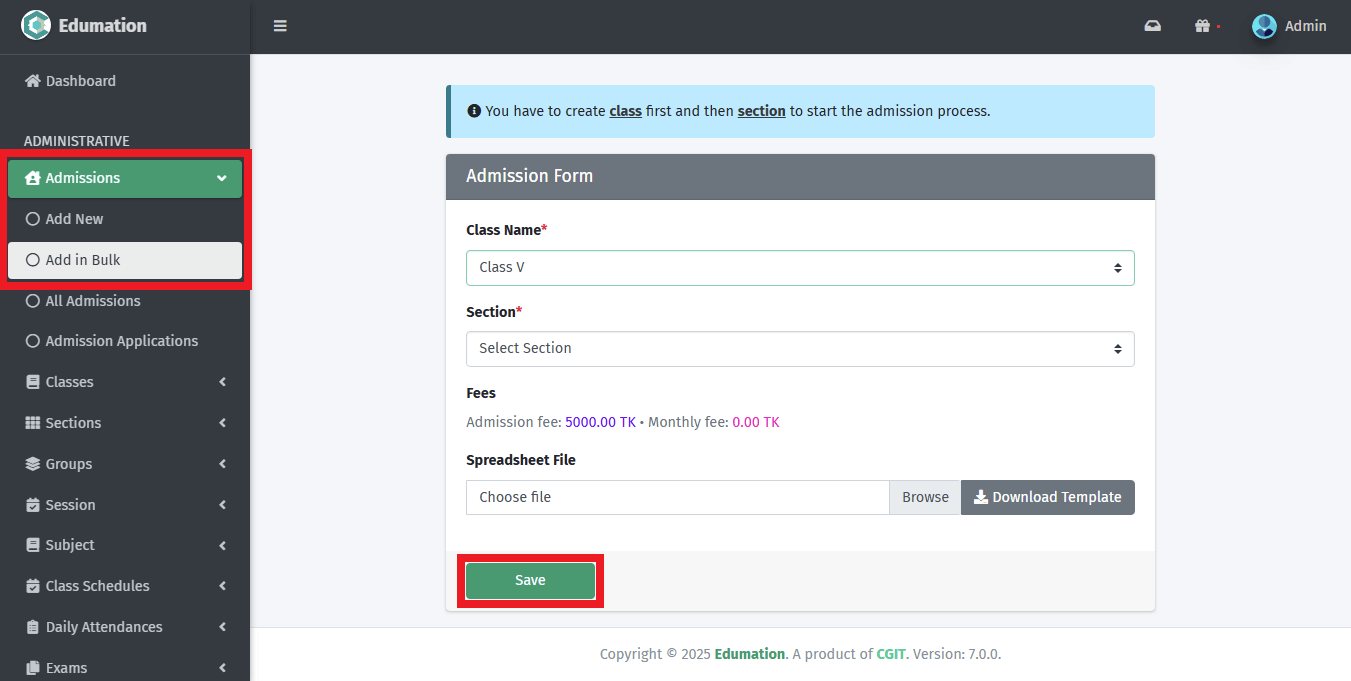The width and height of the screenshot is (1351, 681).
Task: Select the Add New circle option
Action: point(33,219)
